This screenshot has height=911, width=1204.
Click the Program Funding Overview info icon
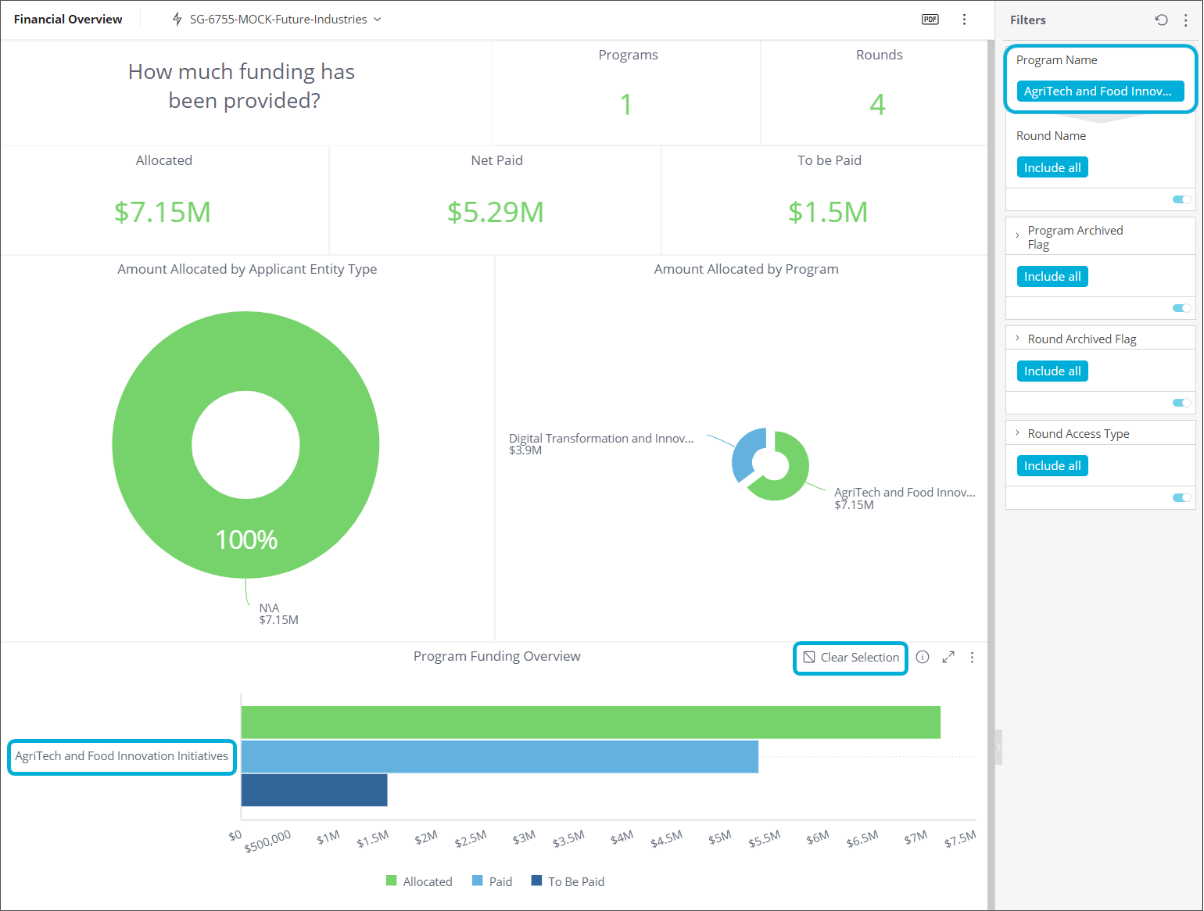tap(922, 657)
